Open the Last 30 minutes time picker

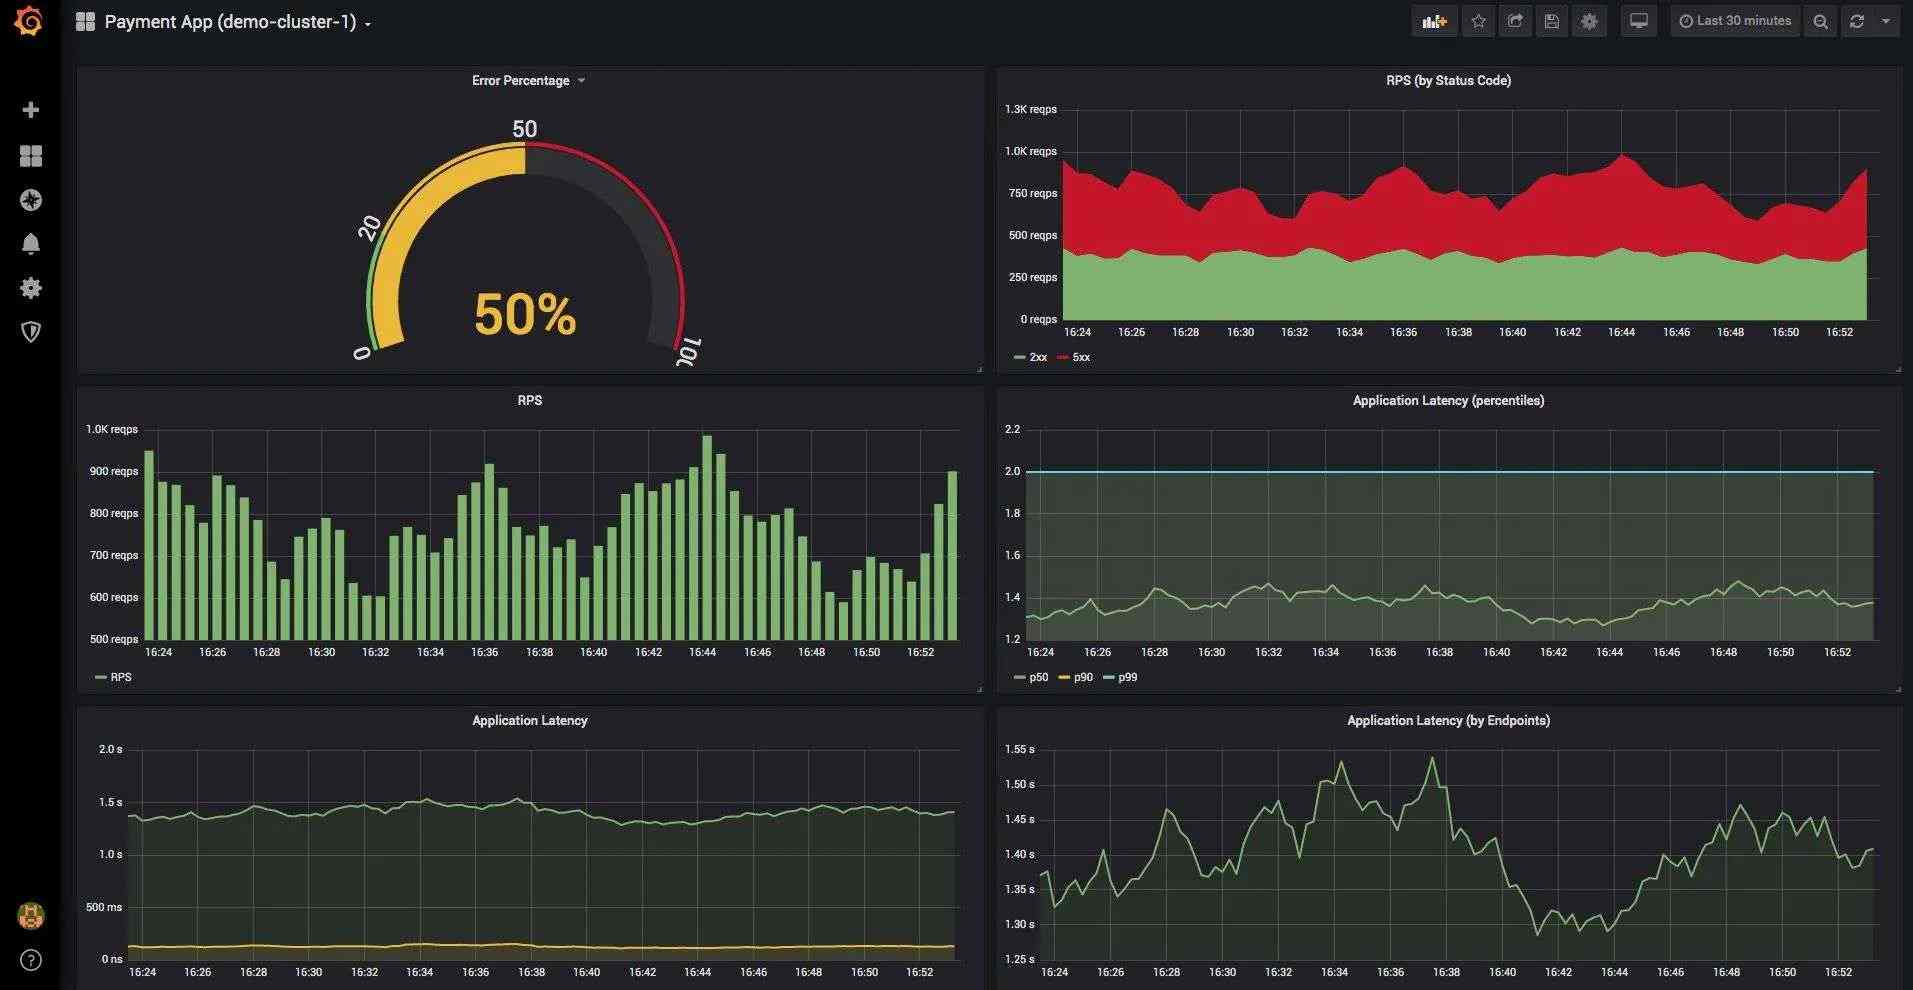(x=1735, y=21)
